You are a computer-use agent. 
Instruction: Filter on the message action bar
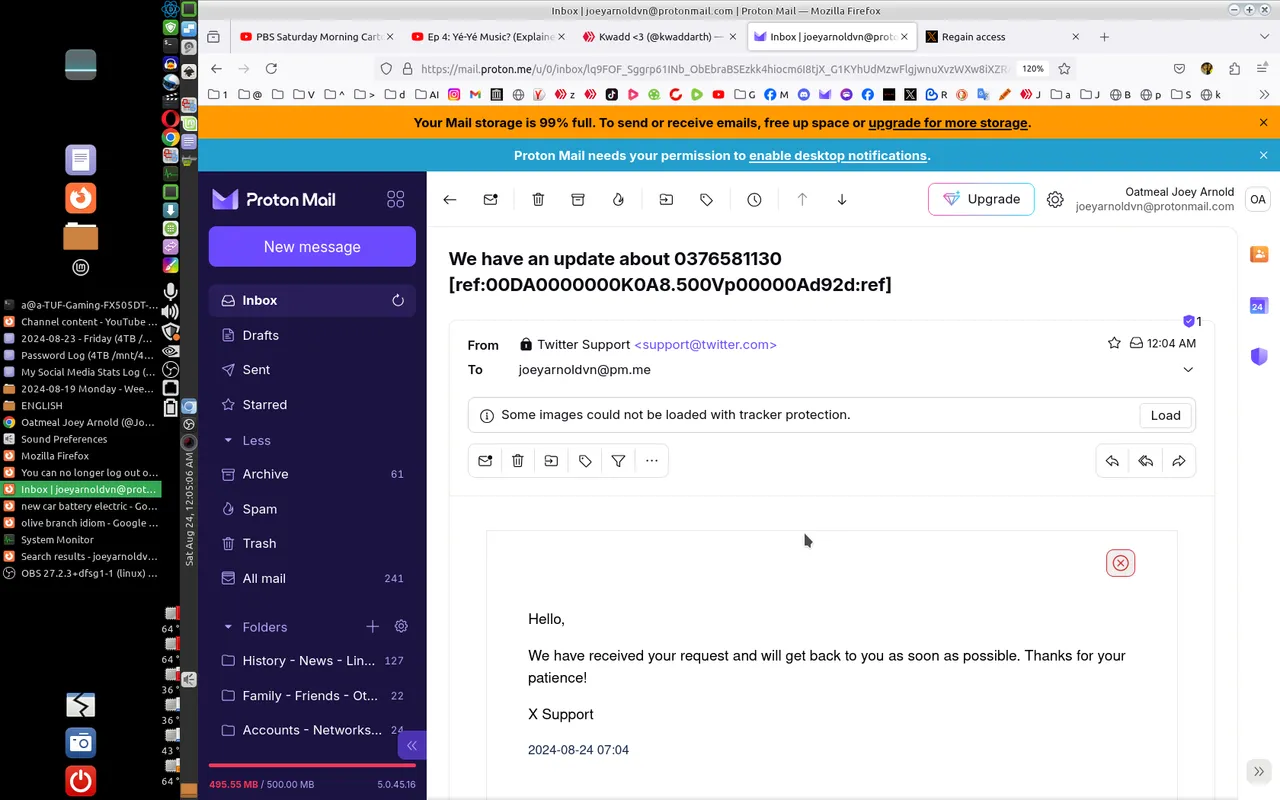(x=618, y=461)
